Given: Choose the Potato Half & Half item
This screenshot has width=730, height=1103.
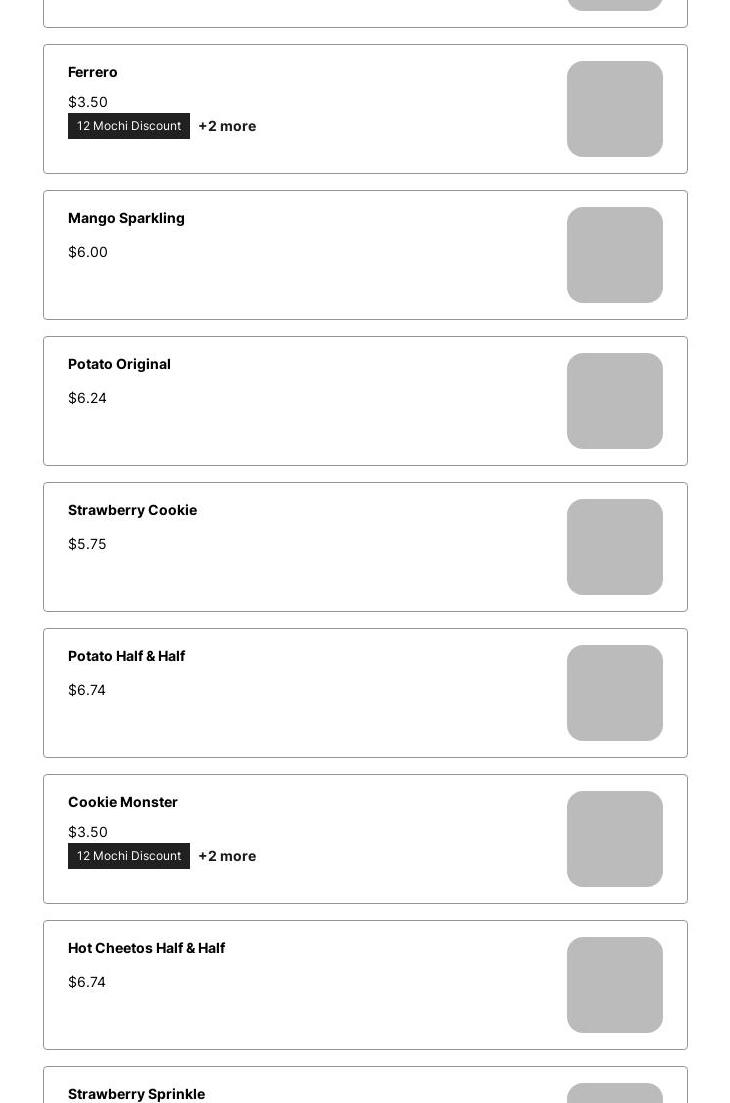Looking at the screenshot, I should [365, 693].
